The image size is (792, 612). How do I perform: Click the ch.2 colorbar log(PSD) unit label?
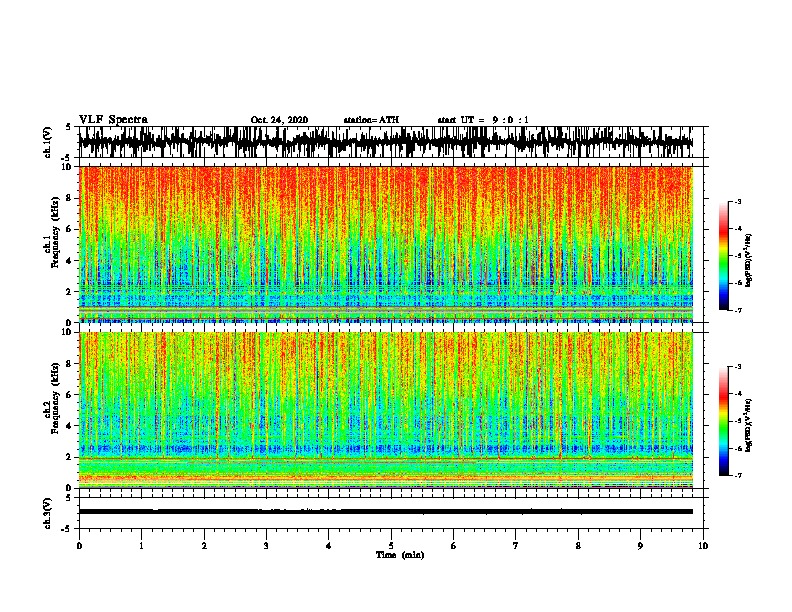[748, 425]
